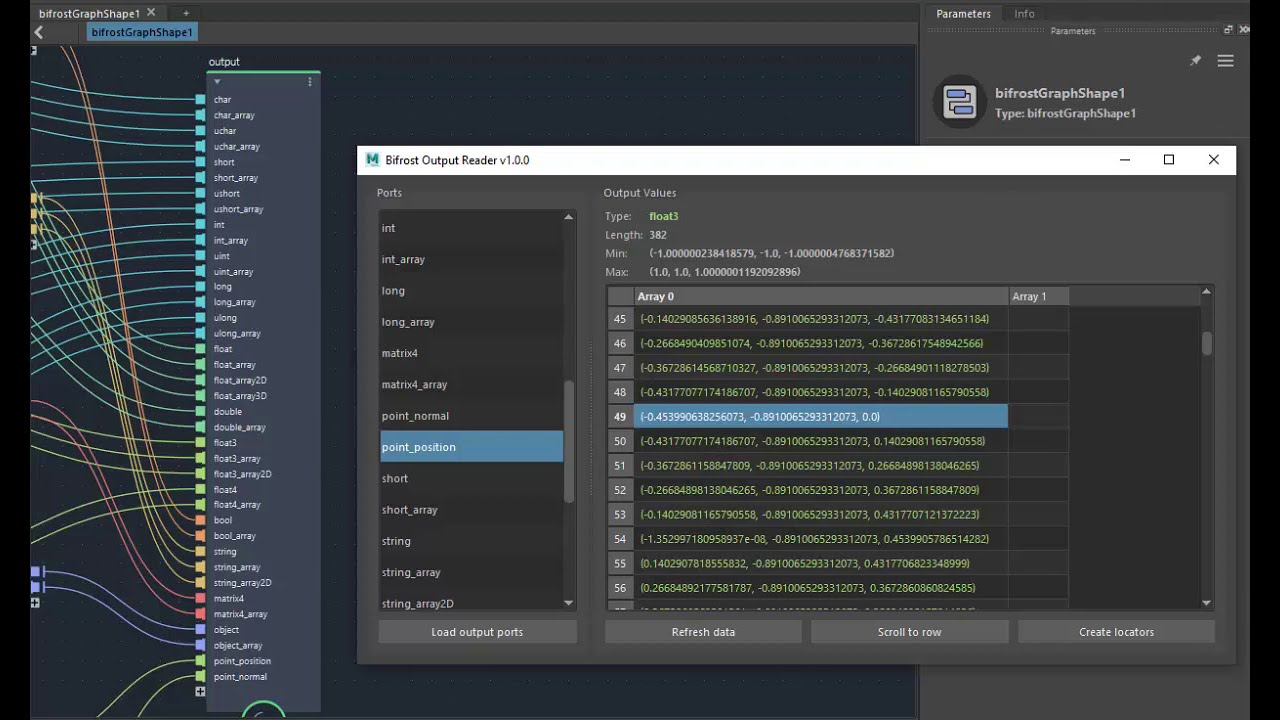Switch to the Info tab
This screenshot has width=1280, height=720.
pos(1024,14)
